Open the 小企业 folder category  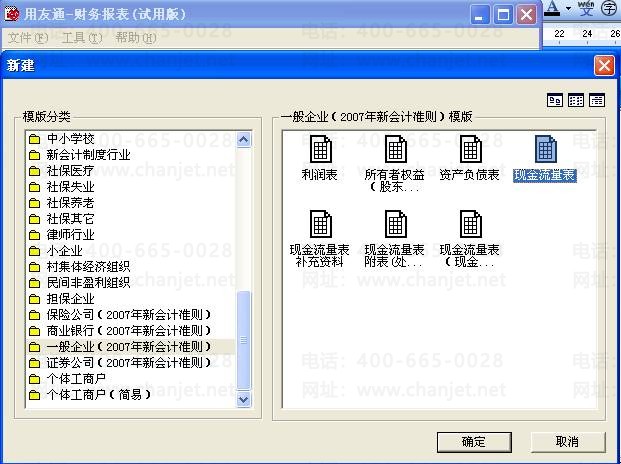(x=55, y=251)
